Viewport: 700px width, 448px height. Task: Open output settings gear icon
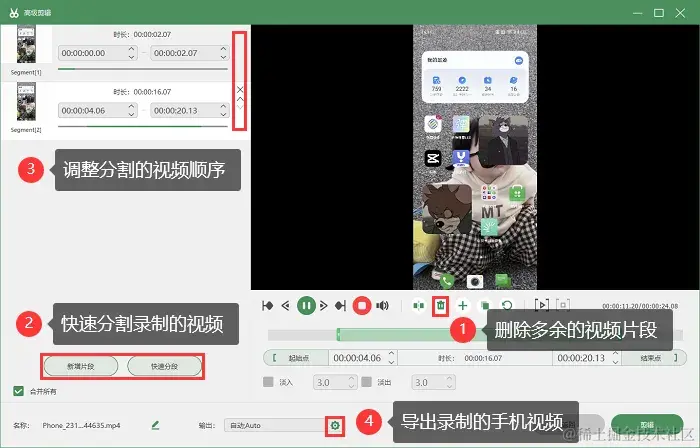click(x=335, y=426)
